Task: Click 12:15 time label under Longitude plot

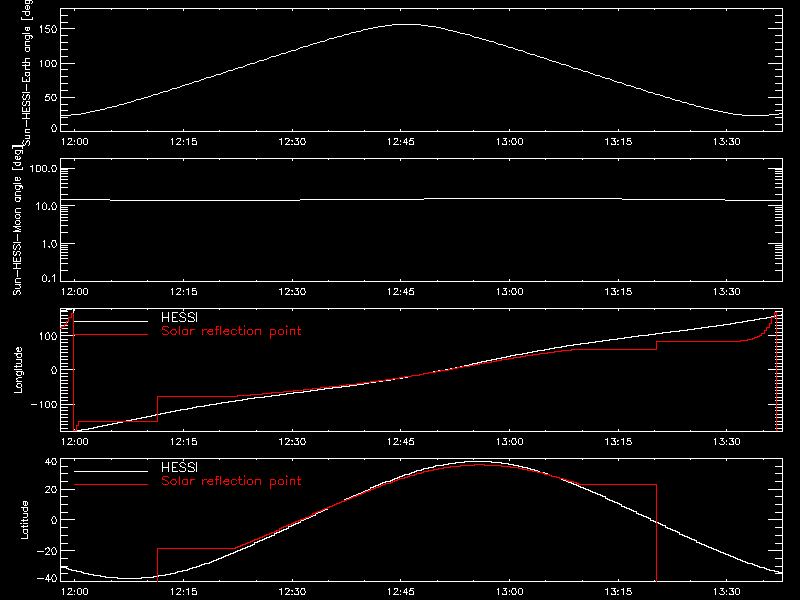Action: point(183,441)
